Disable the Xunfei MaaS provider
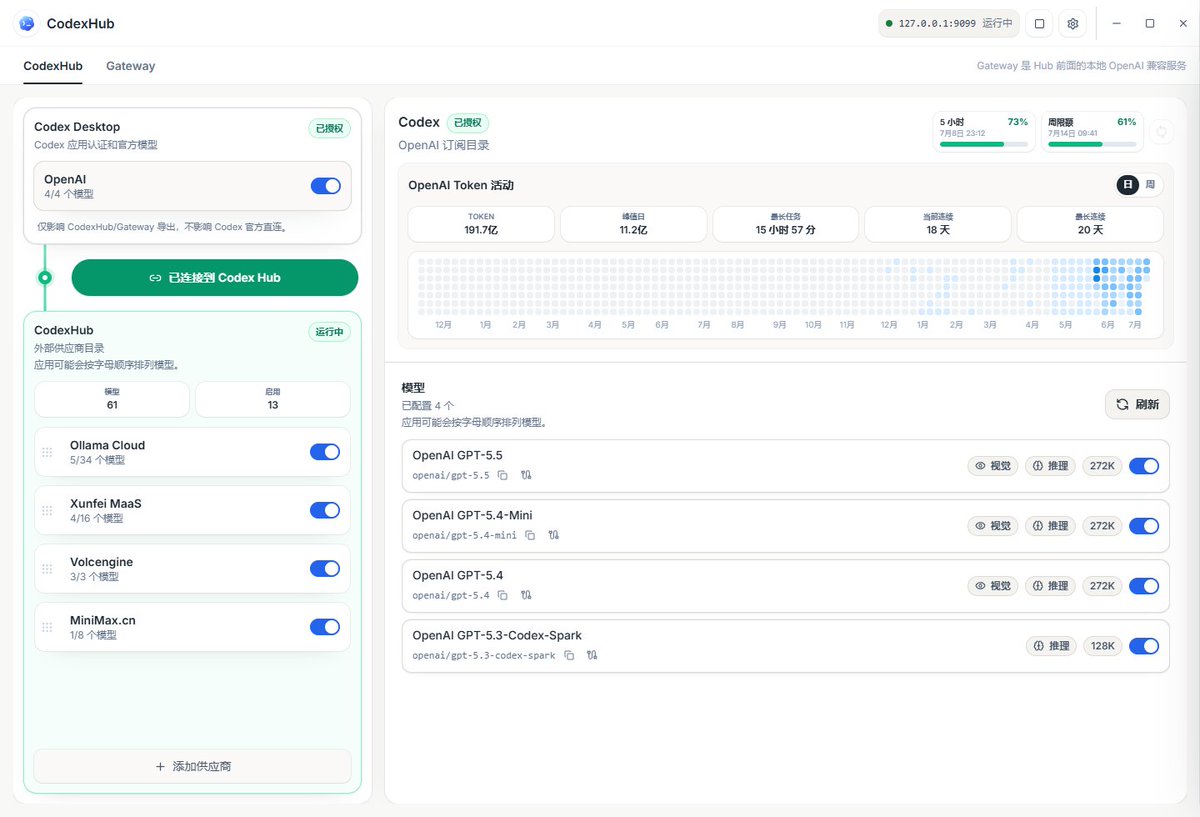1200x817 pixels. point(325,511)
